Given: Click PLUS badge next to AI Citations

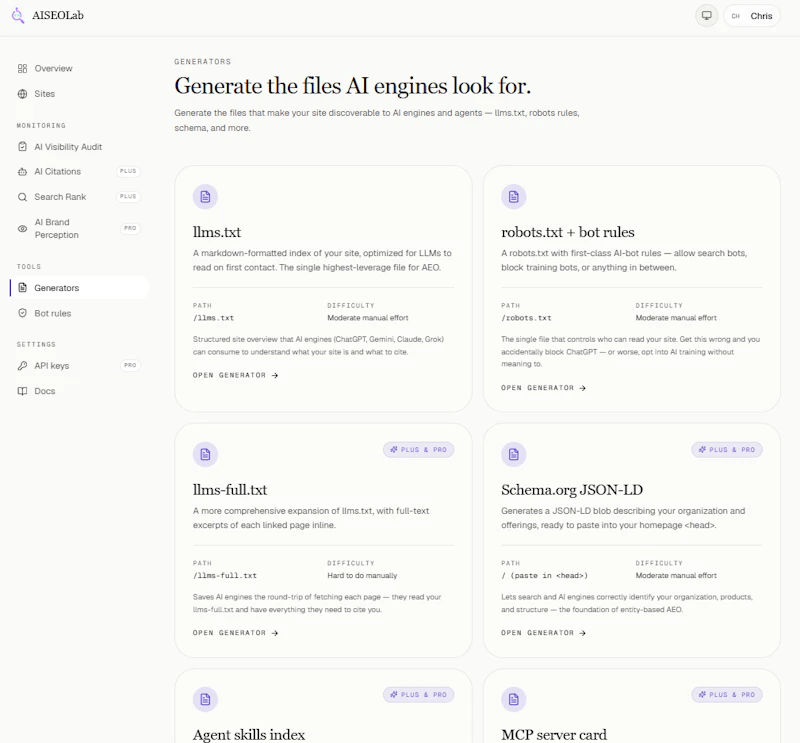Looking at the screenshot, I should (x=128, y=171).
